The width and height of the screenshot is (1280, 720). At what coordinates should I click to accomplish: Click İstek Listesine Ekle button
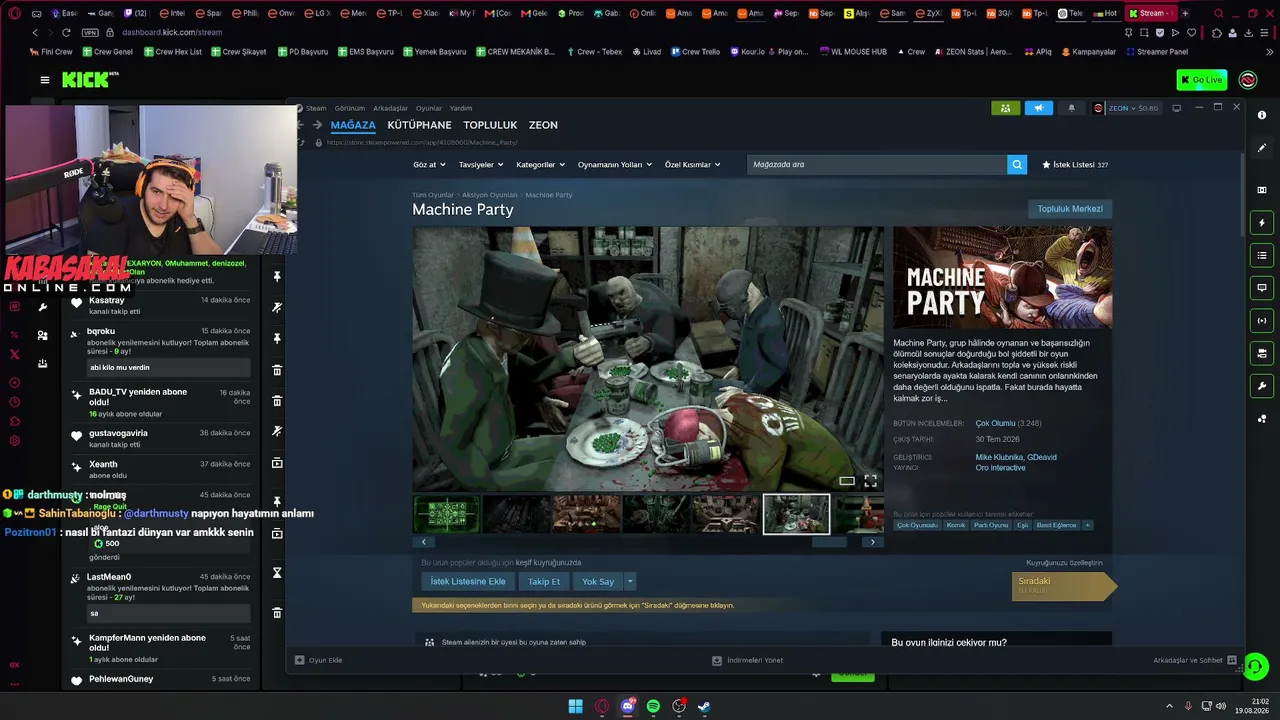(x=468, y=581)
